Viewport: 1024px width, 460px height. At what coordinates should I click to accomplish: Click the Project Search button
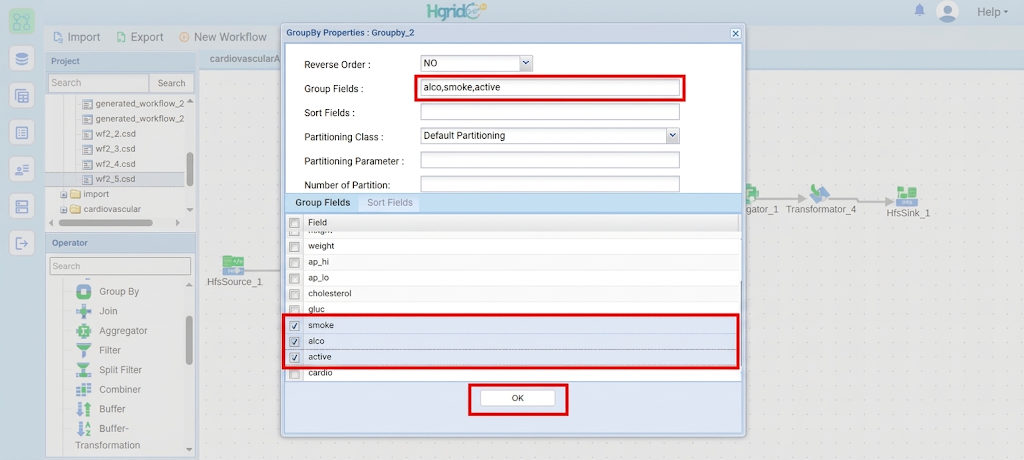(x=171, y=83)
